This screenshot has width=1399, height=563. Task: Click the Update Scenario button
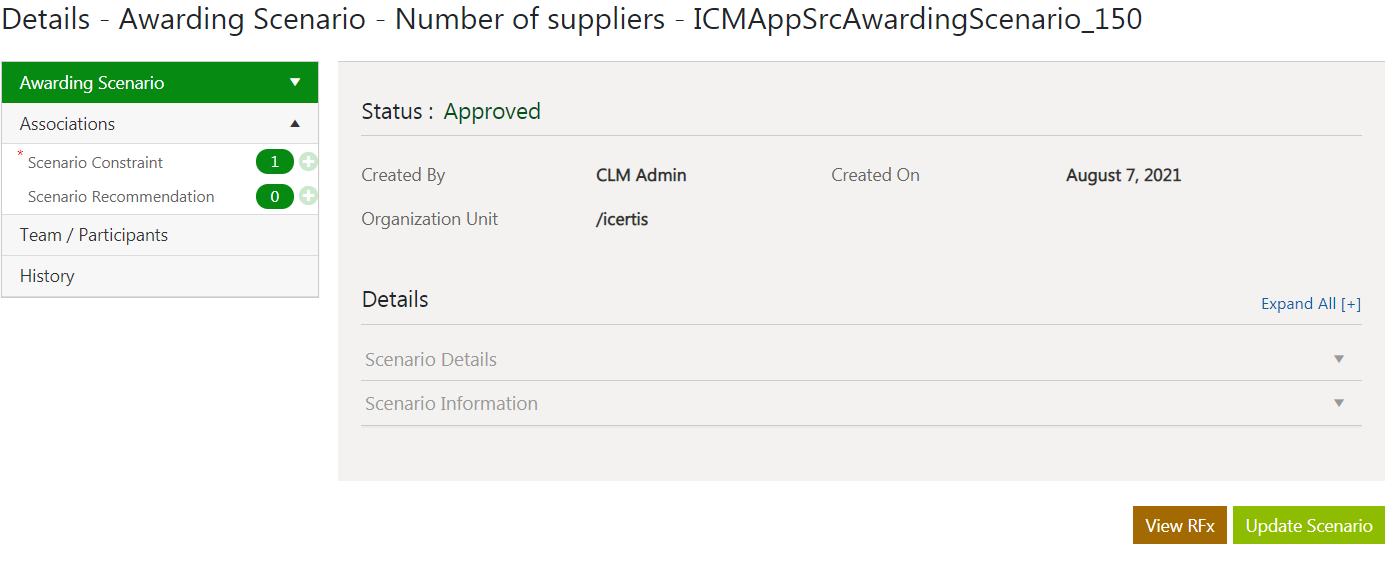1308,526
